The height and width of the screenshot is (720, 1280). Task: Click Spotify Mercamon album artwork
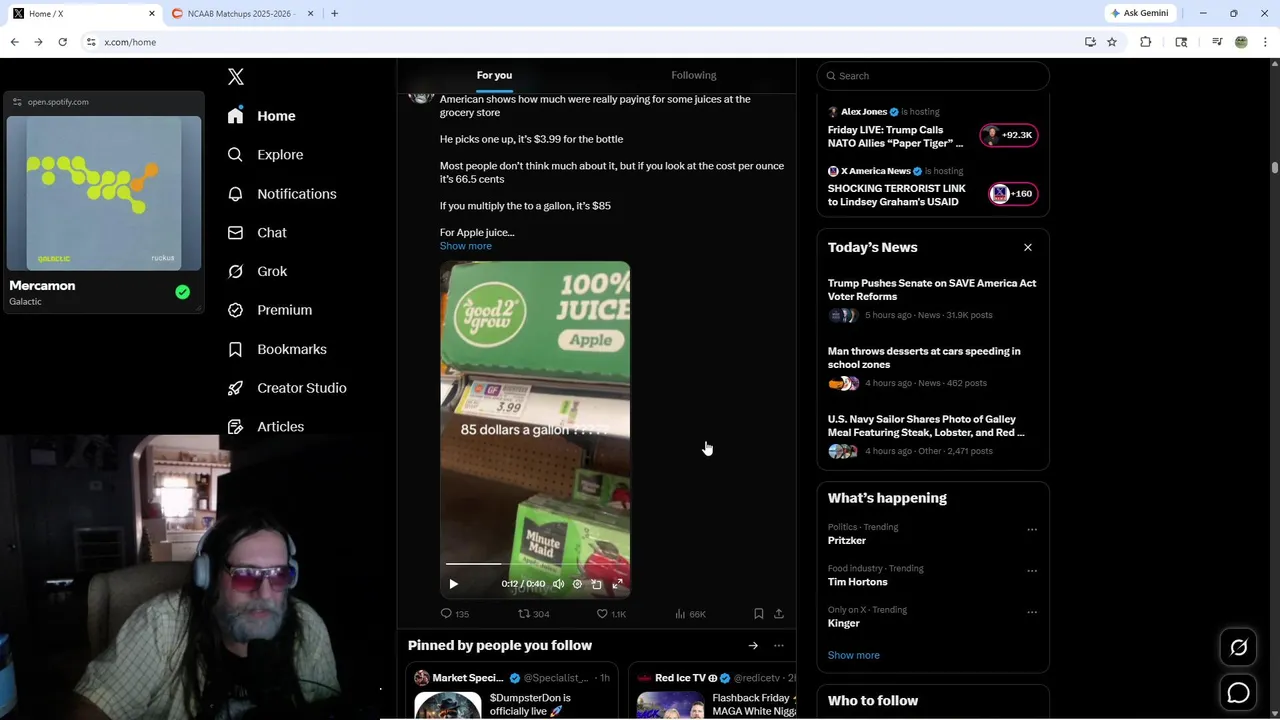pos(105,193)
